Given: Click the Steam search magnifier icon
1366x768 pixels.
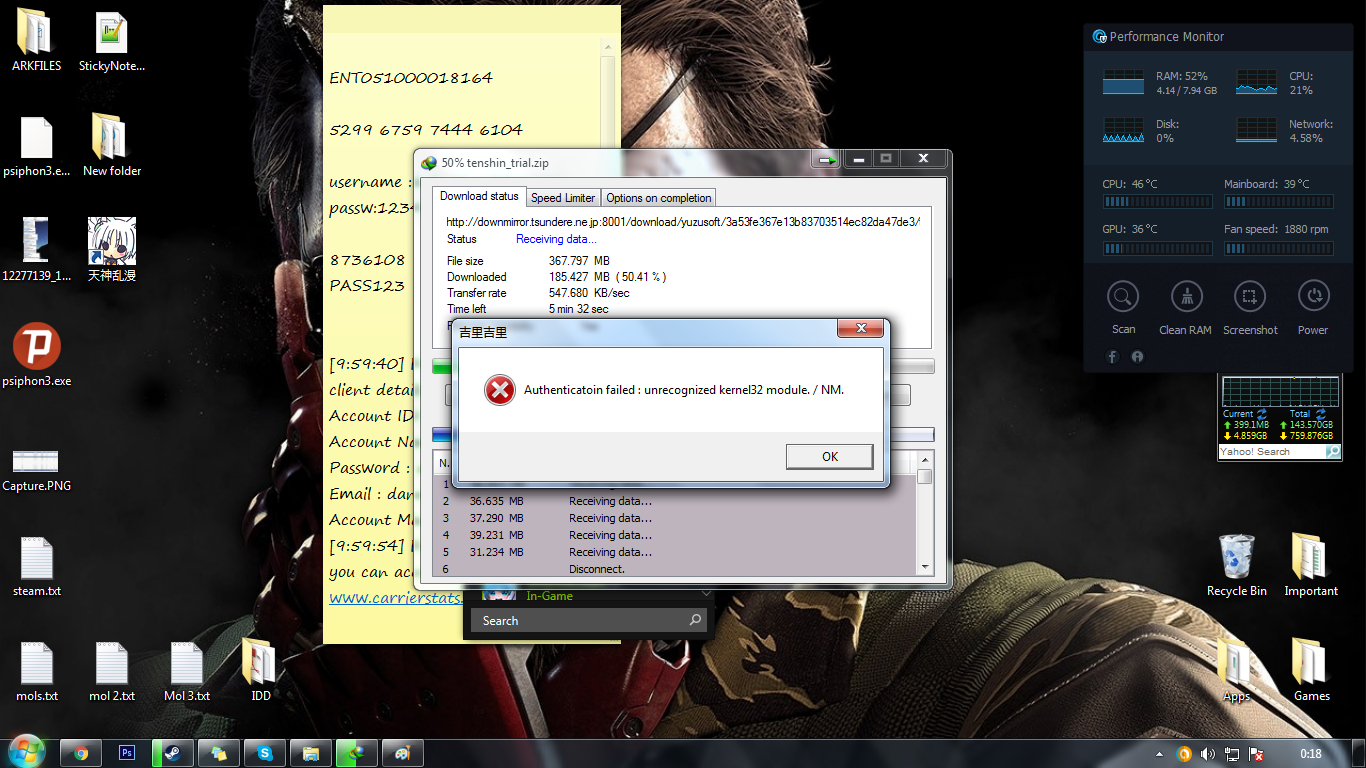Looking at the screenshot, I should [x=696, y=620].
